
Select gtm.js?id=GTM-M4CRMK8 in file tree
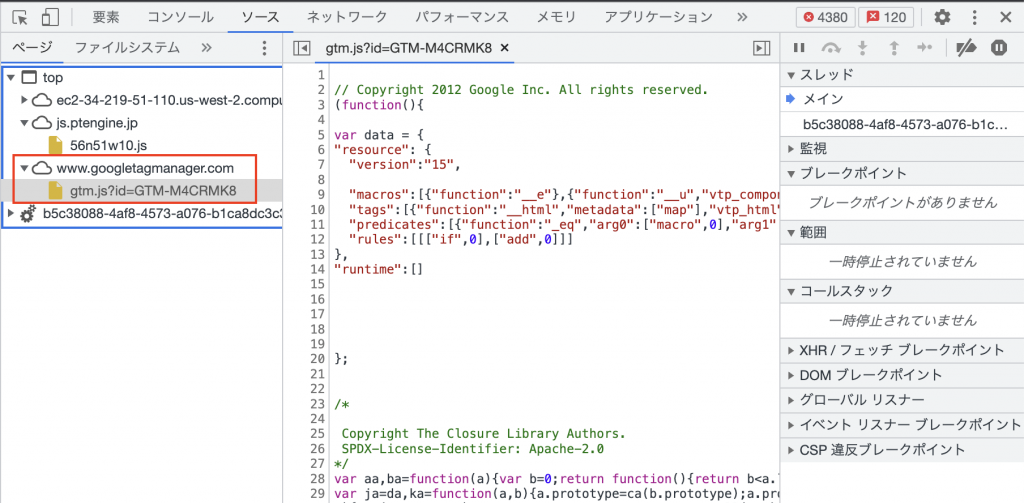pyautogui.click(x=153, y=191)
